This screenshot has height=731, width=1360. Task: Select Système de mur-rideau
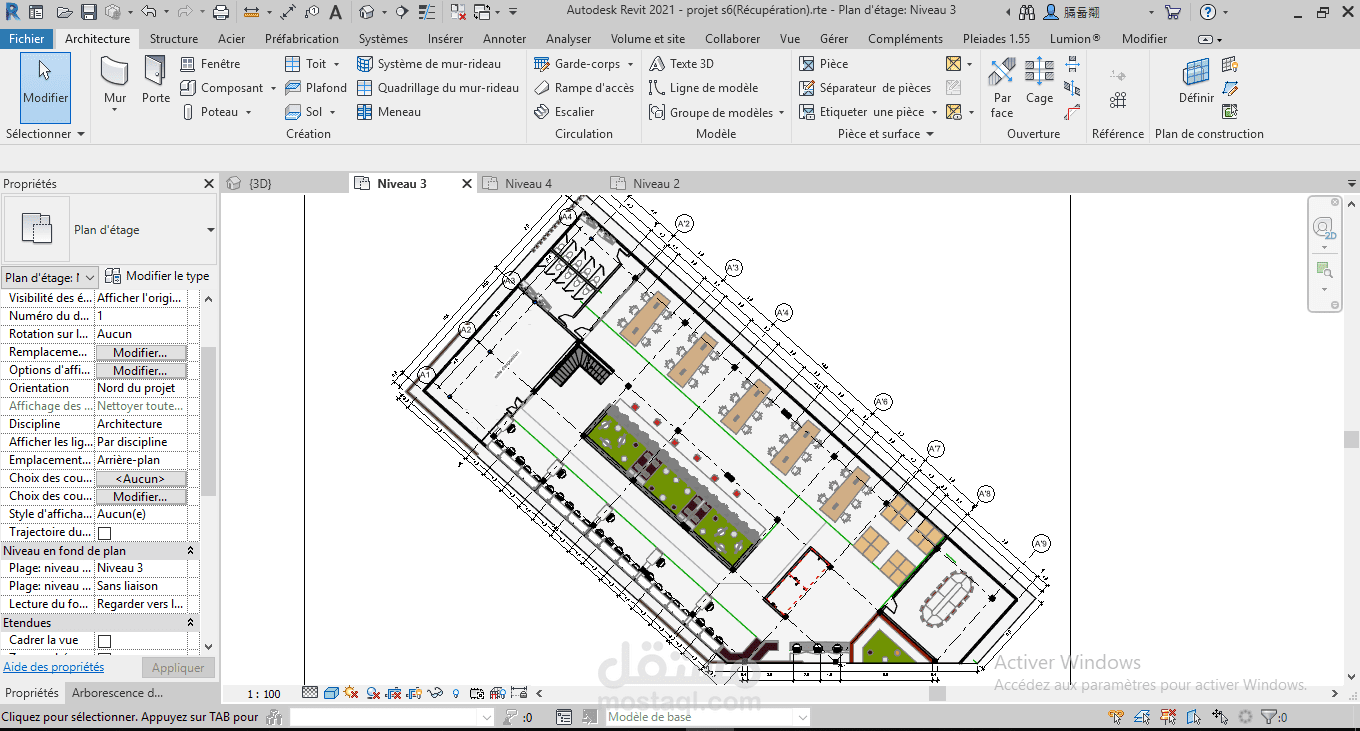click(x=429, y=63)
